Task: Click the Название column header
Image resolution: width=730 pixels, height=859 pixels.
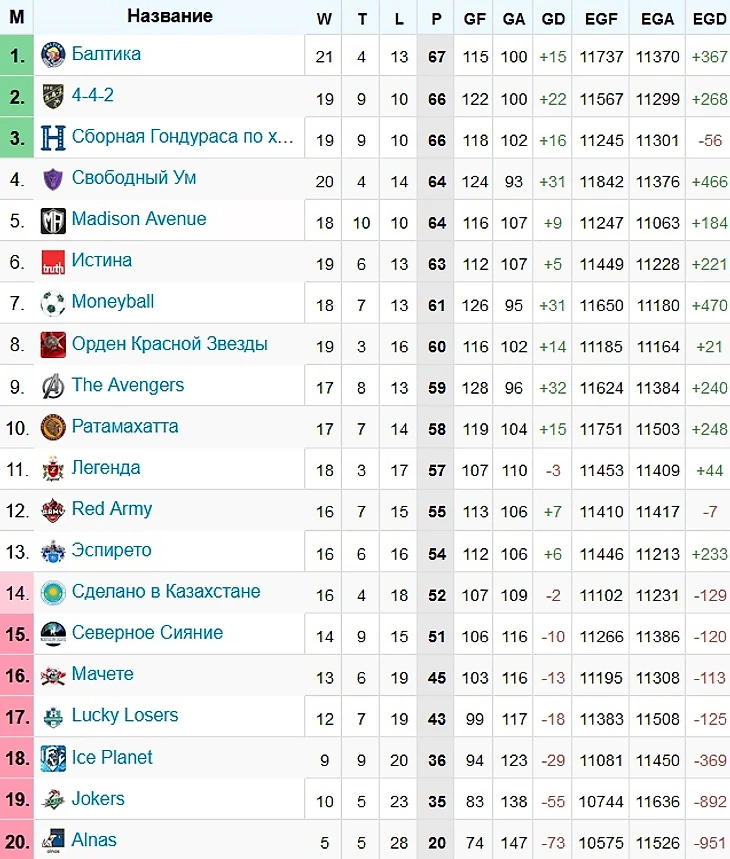Action: (170, 17)
